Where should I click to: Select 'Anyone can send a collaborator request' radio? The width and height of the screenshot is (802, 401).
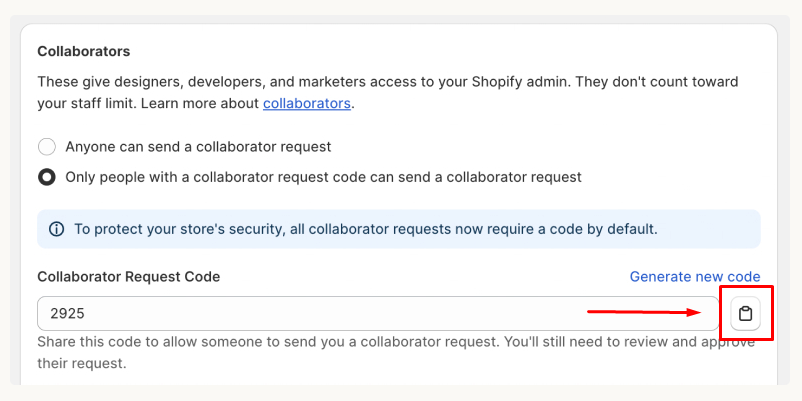point(47,147)
